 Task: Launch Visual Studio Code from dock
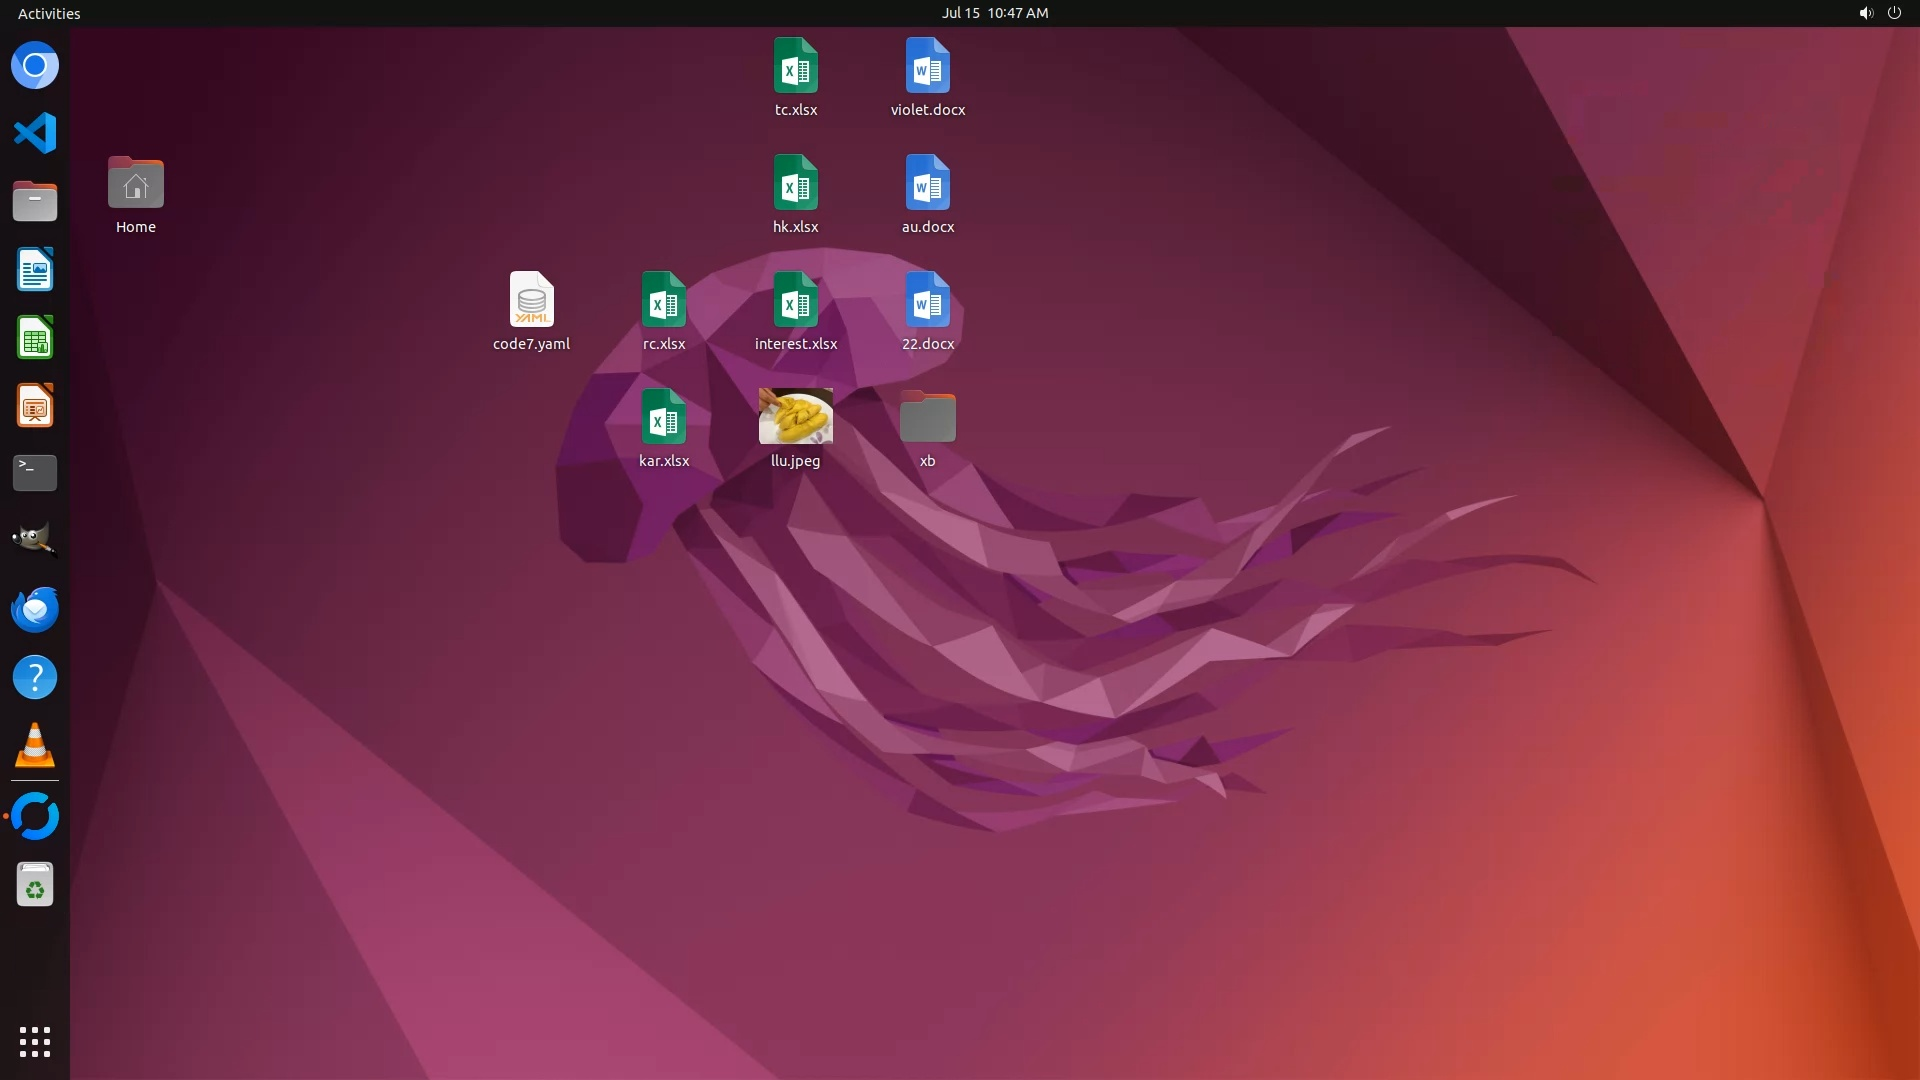(x=35, y=133)
